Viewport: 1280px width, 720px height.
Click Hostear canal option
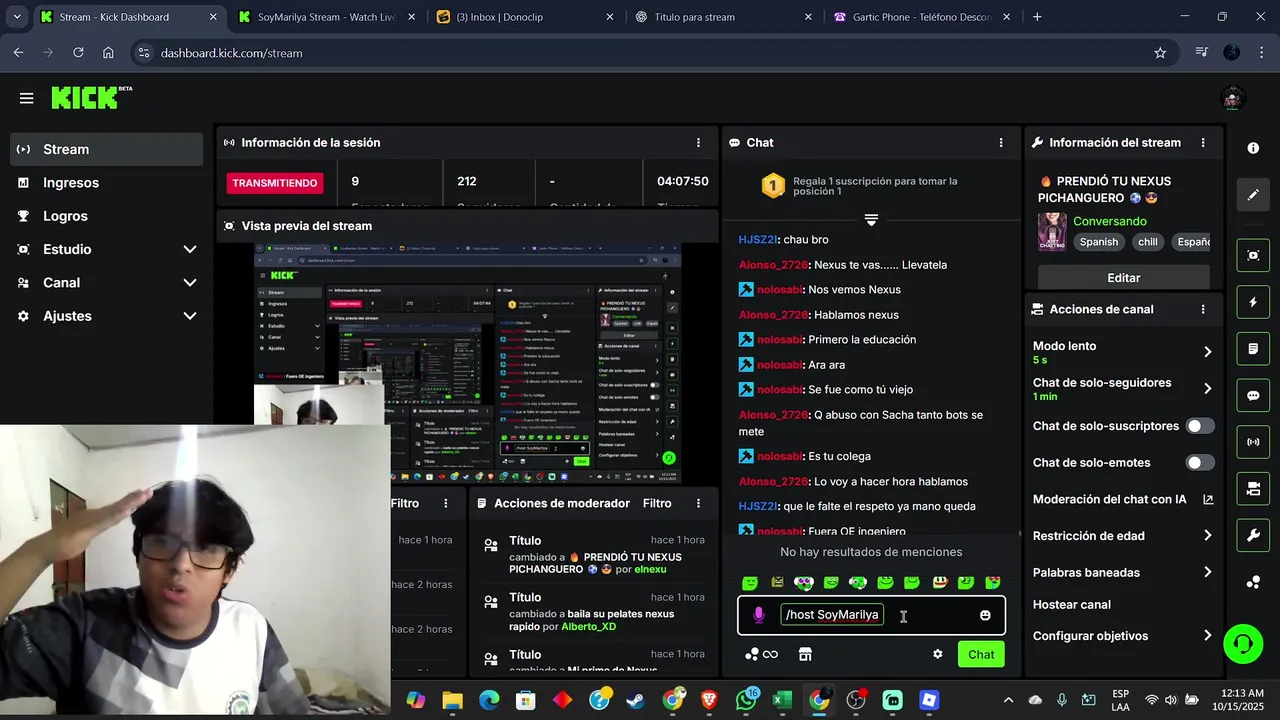point(1072,605)
